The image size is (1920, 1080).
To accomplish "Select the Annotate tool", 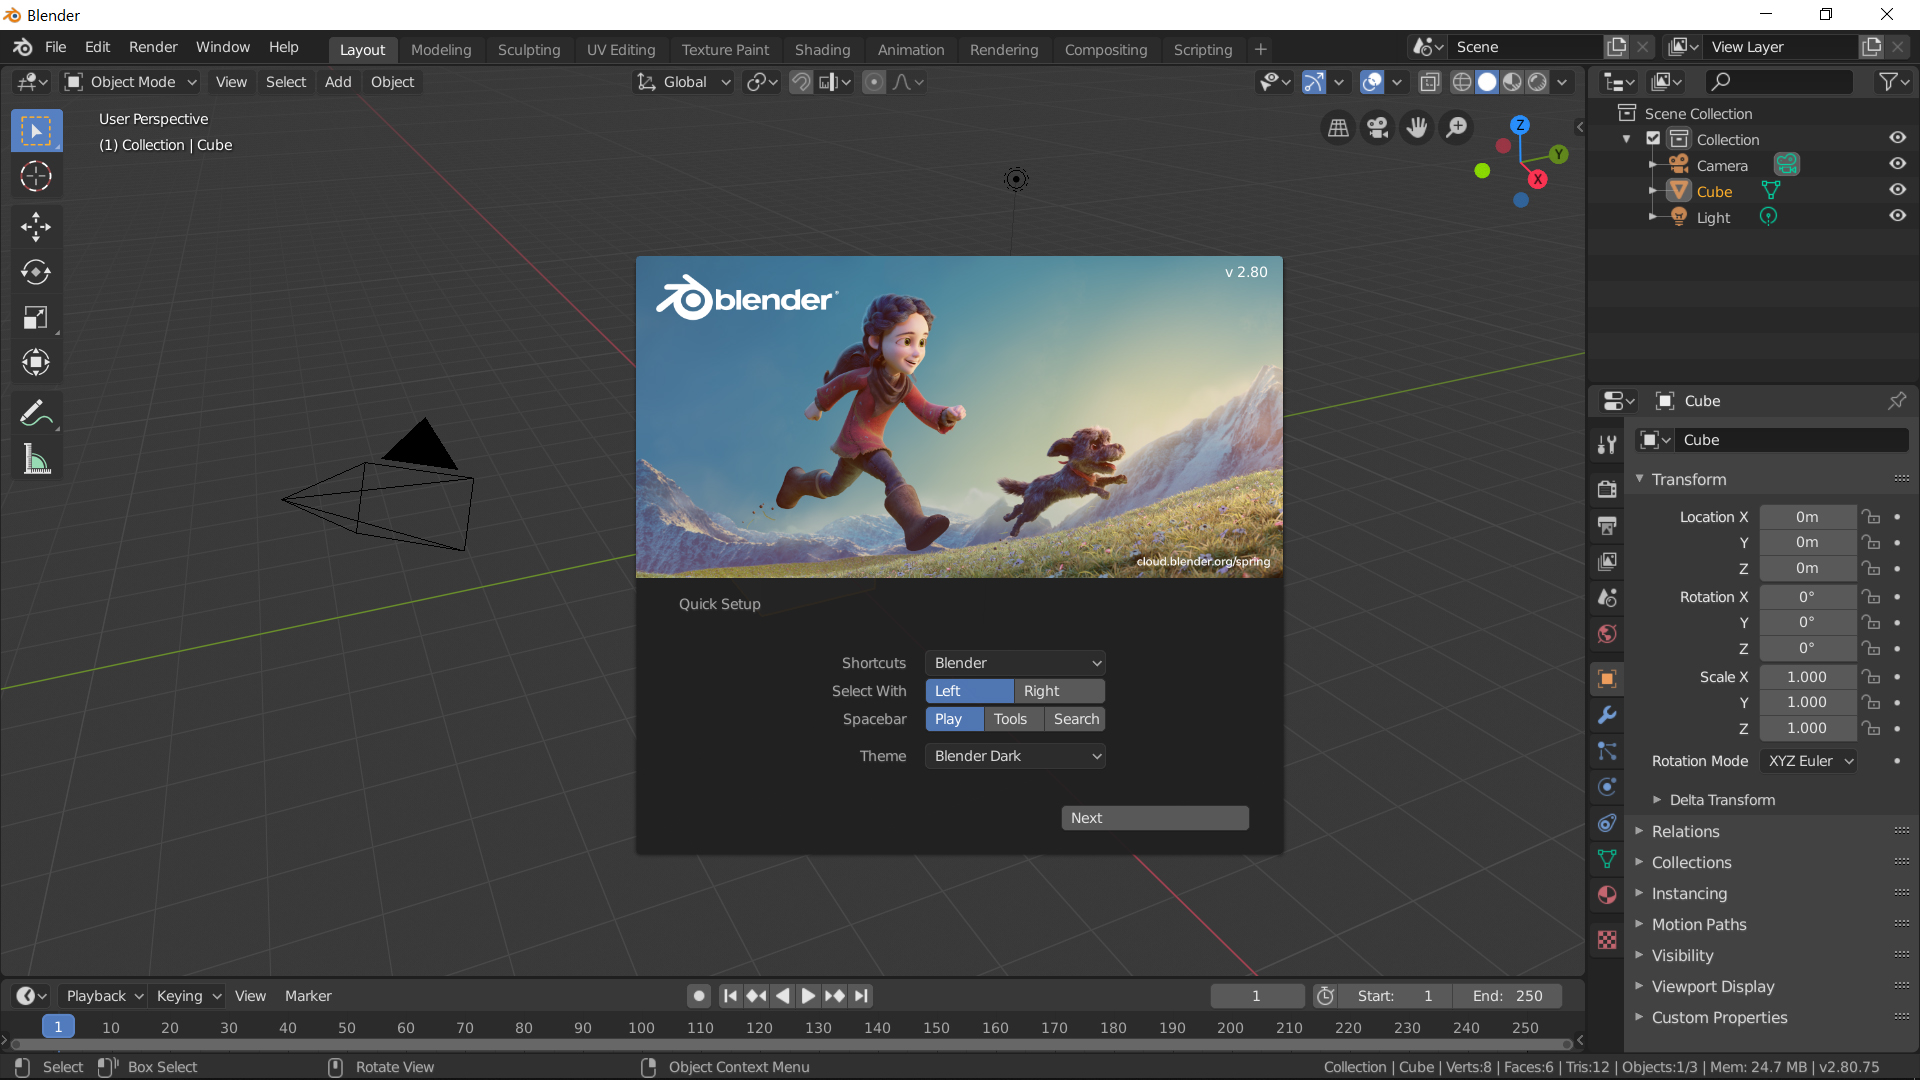I will pos(35,411).
